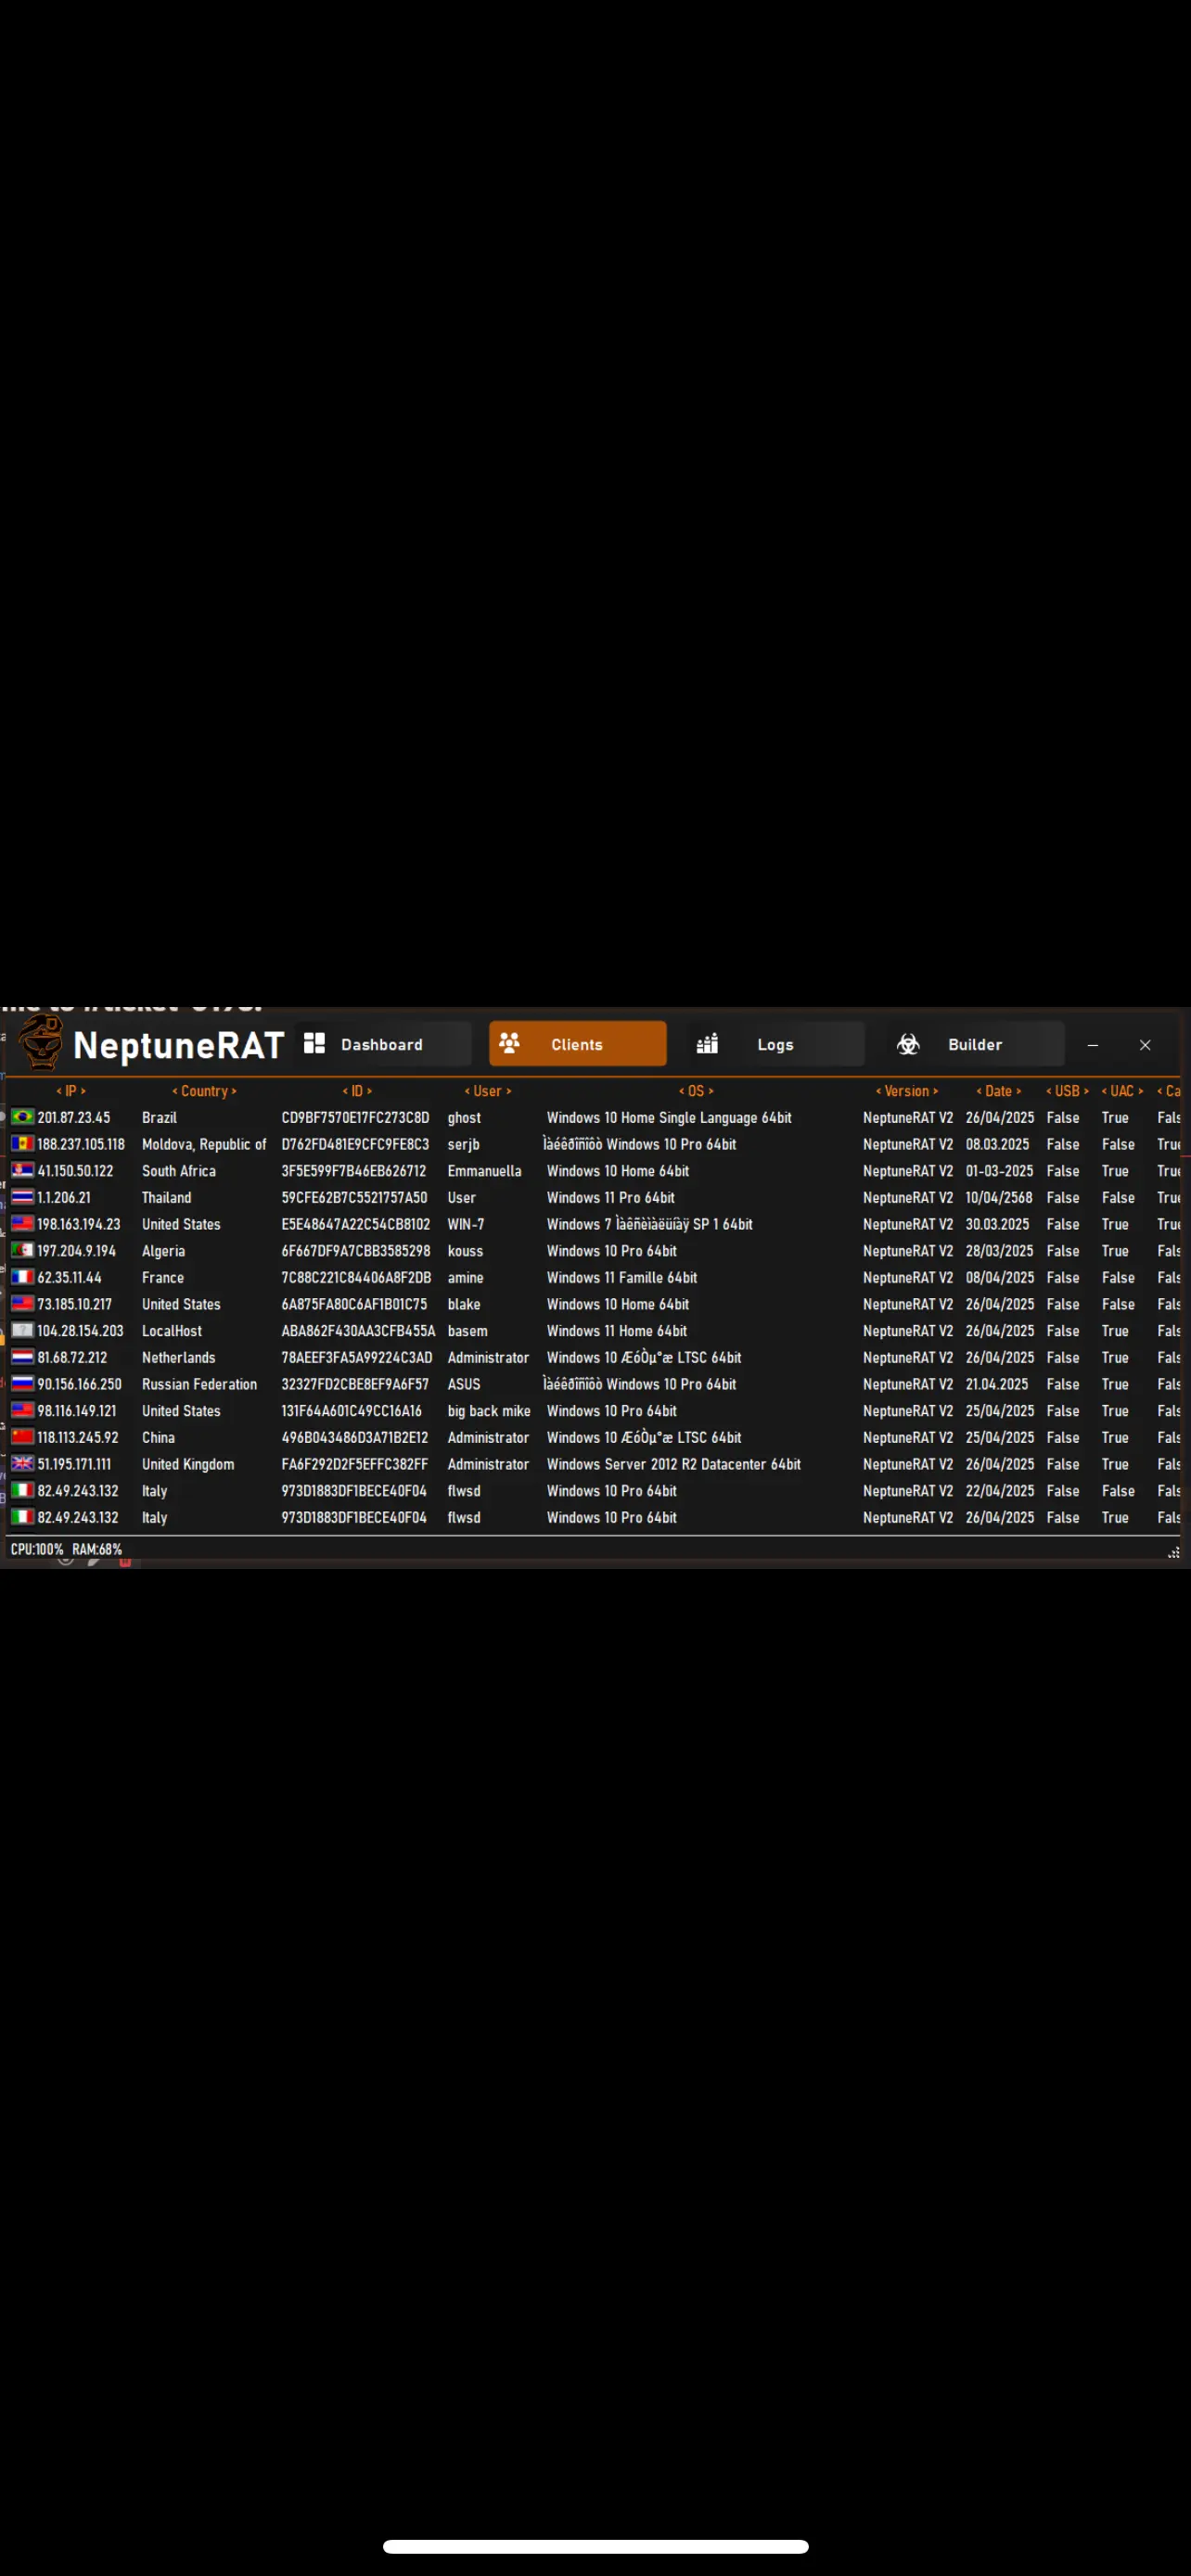Open the Logs tab

[x=775, y=1044]
